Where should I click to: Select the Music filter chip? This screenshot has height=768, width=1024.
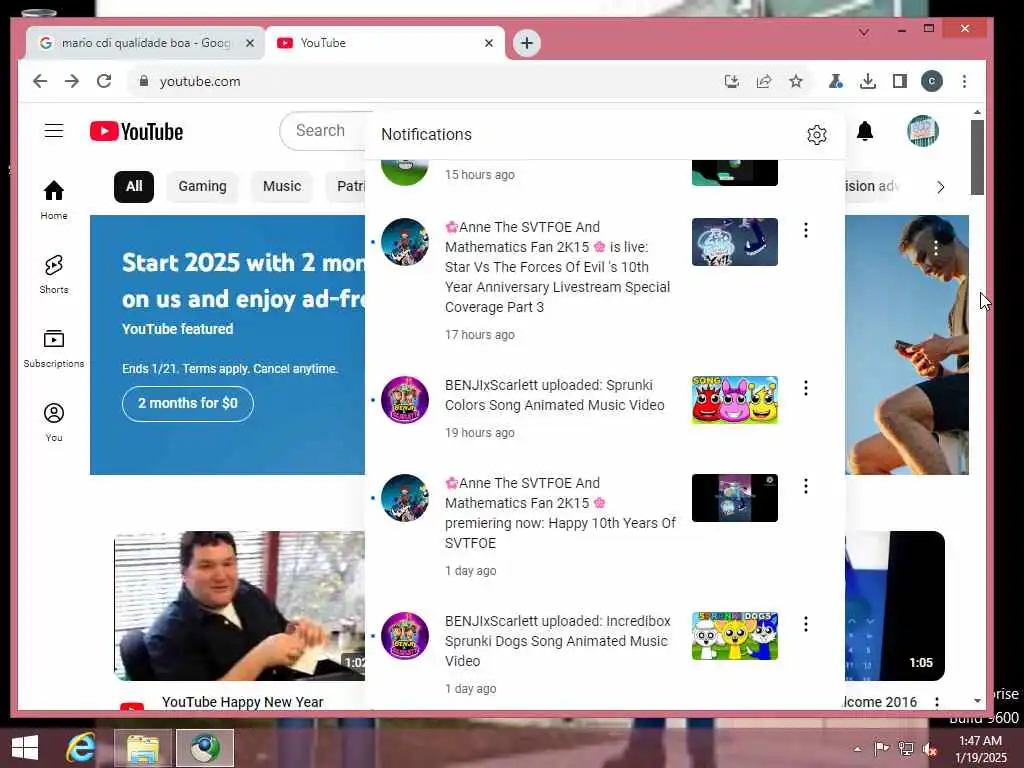tap(281, 187)
